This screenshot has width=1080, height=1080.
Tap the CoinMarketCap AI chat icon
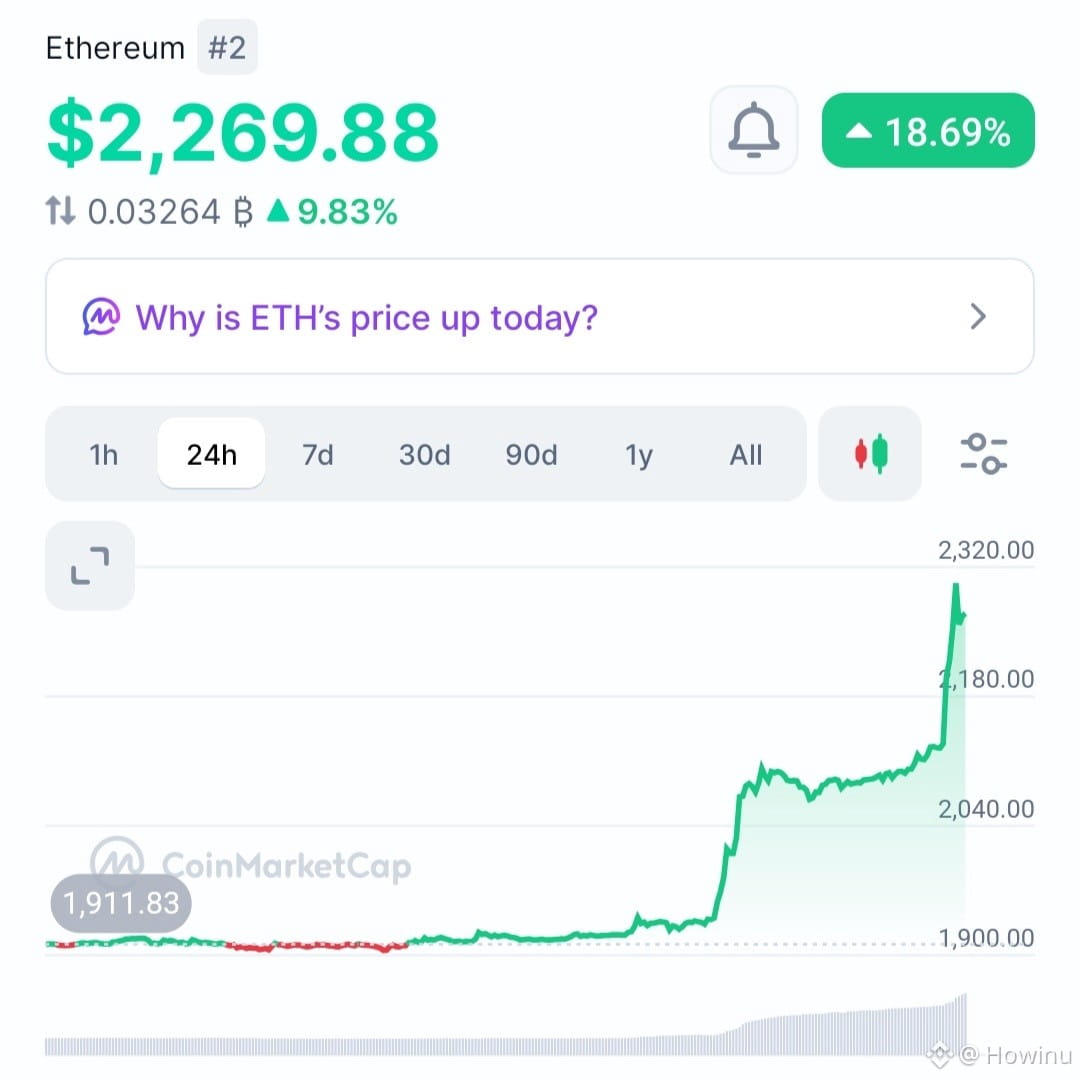101,317
